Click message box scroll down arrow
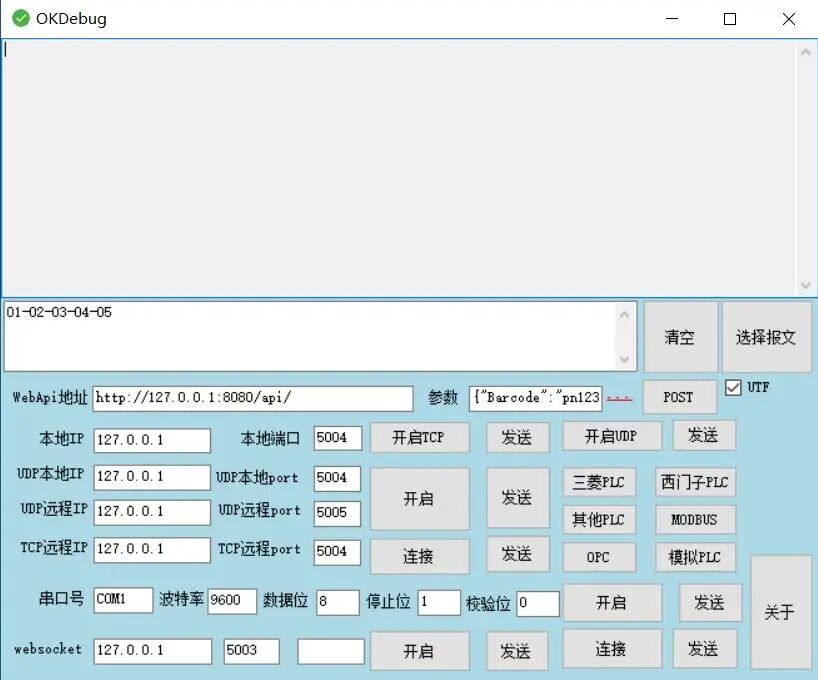 tap(624, 359)
